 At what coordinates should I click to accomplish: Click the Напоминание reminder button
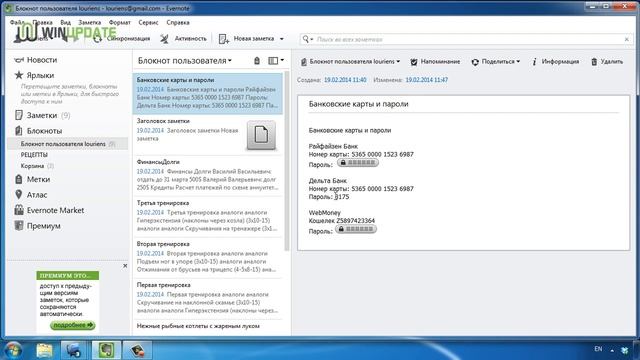(435, 62)
